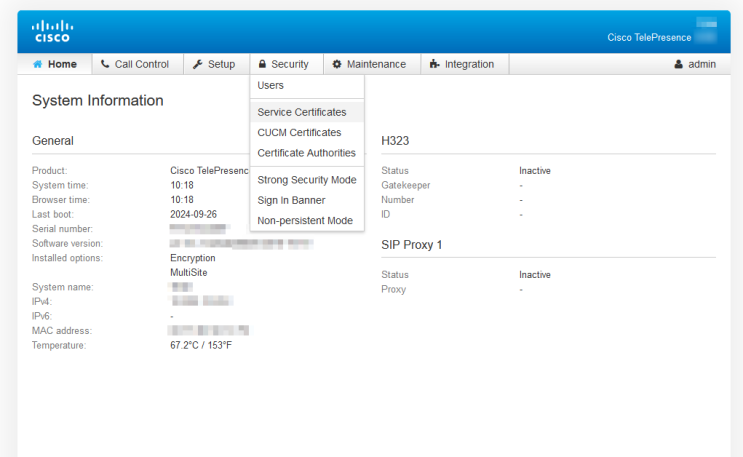Screen dimensions: 743x457
Task: Click the Product label
Action: pos(49,171)
